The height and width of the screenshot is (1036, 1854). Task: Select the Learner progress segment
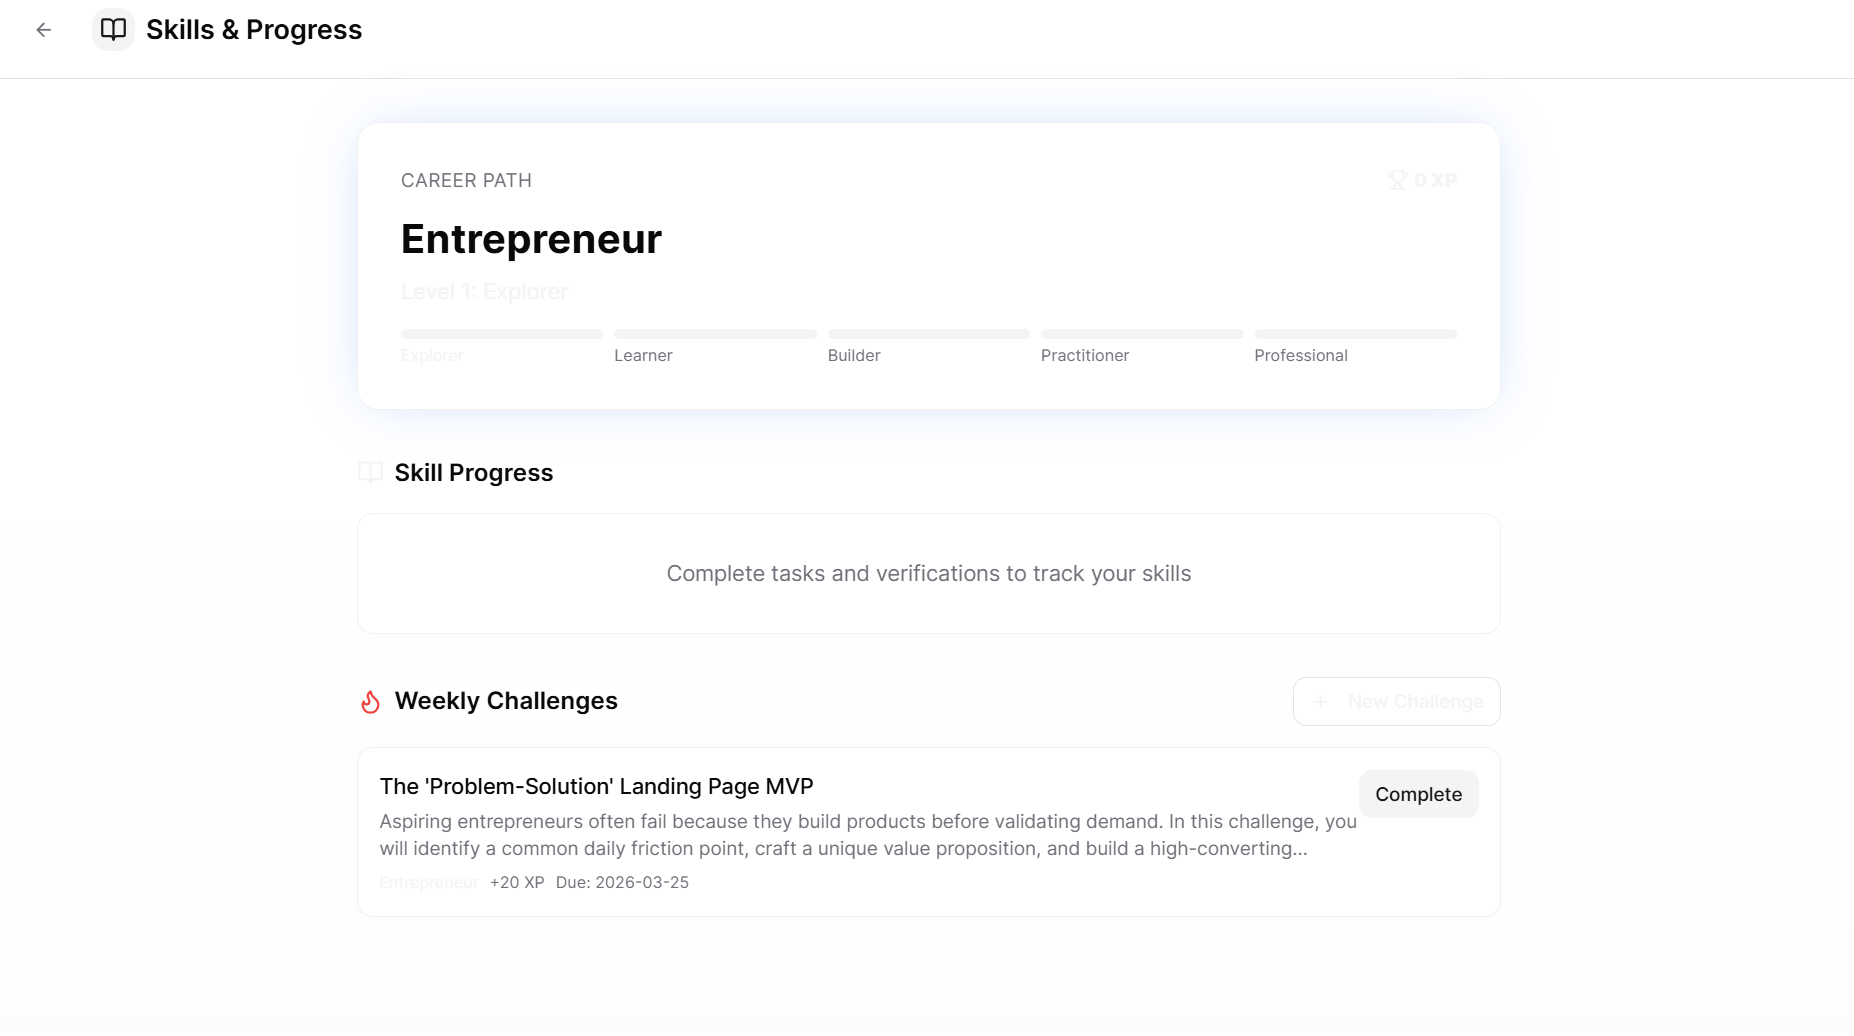tap(715, 334)
